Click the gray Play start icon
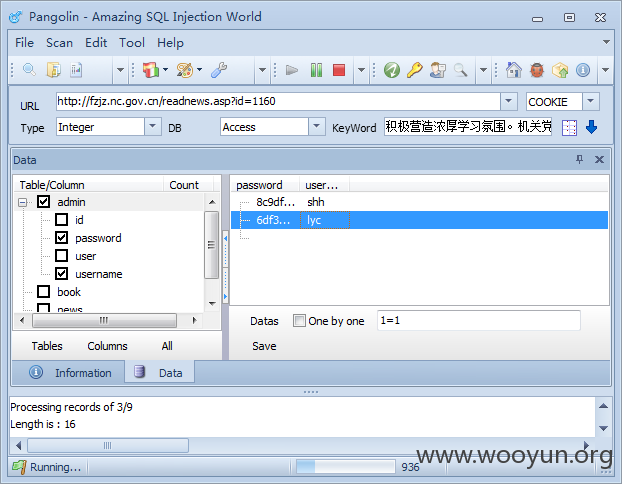Viewport: 622px width, 484px height. click(x=292, y=70)
